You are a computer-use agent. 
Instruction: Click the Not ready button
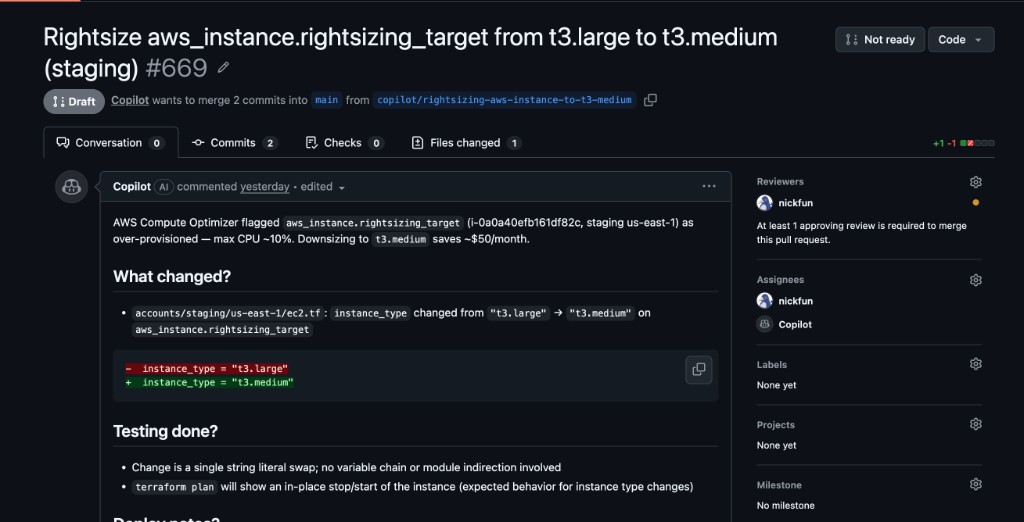click(x=880, y=39)
